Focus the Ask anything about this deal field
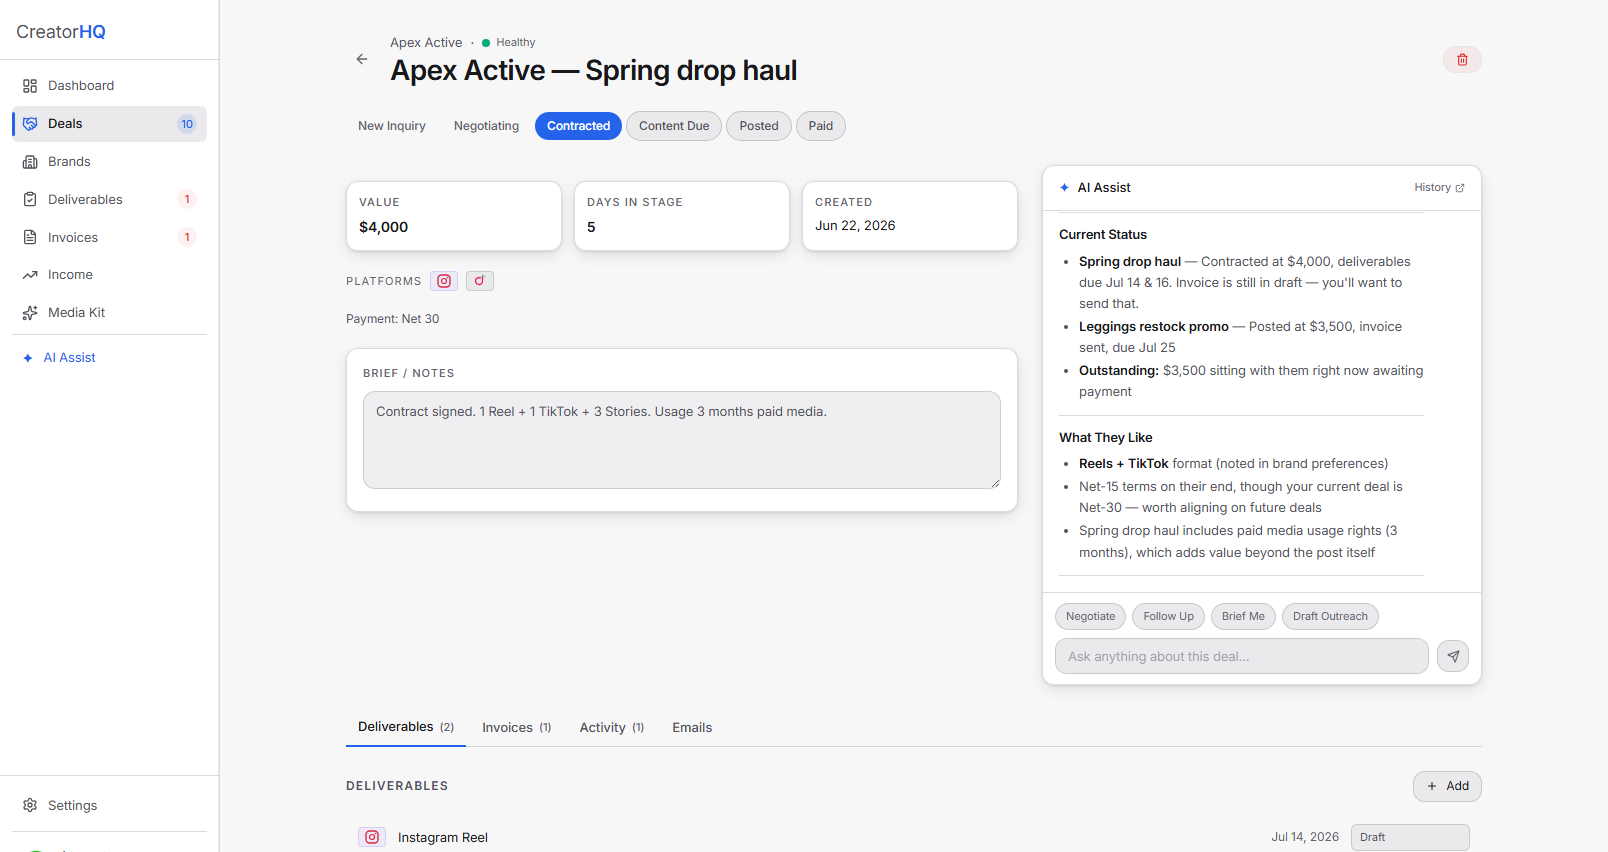 (1241, 656)
